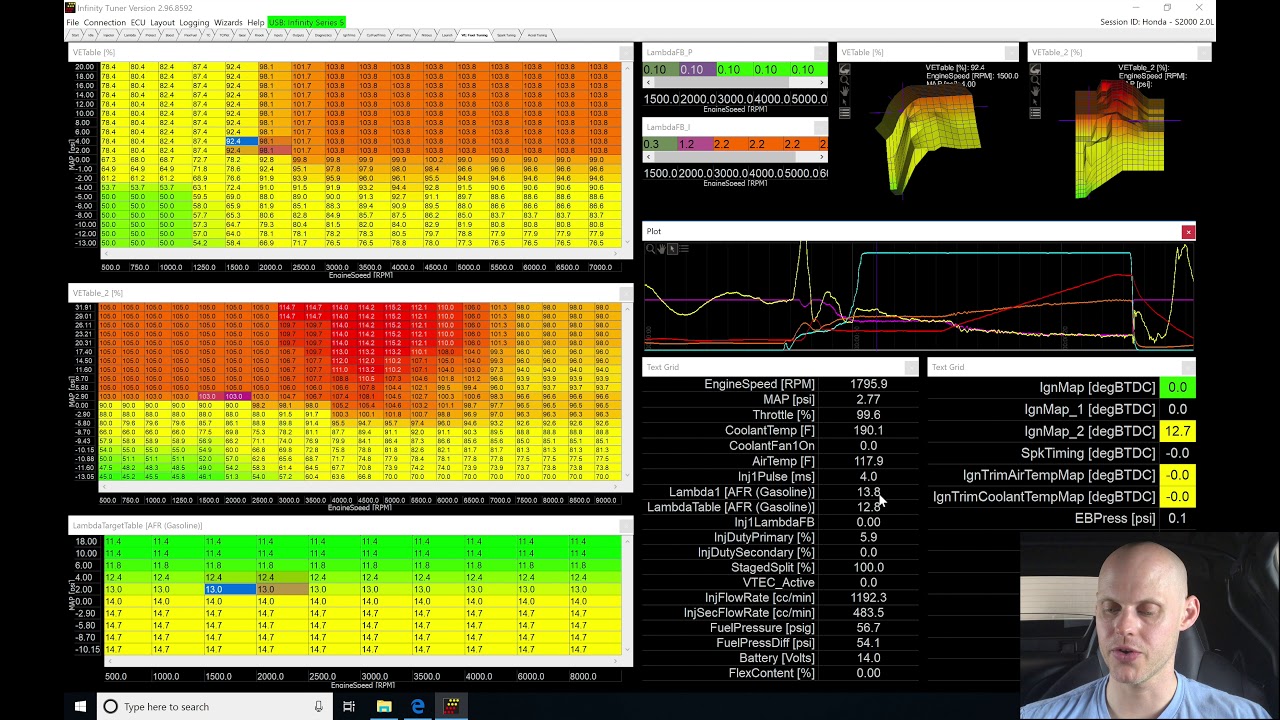
Task: Select zoom magnifier in first VETable 3D view
Action: point(845,80)
